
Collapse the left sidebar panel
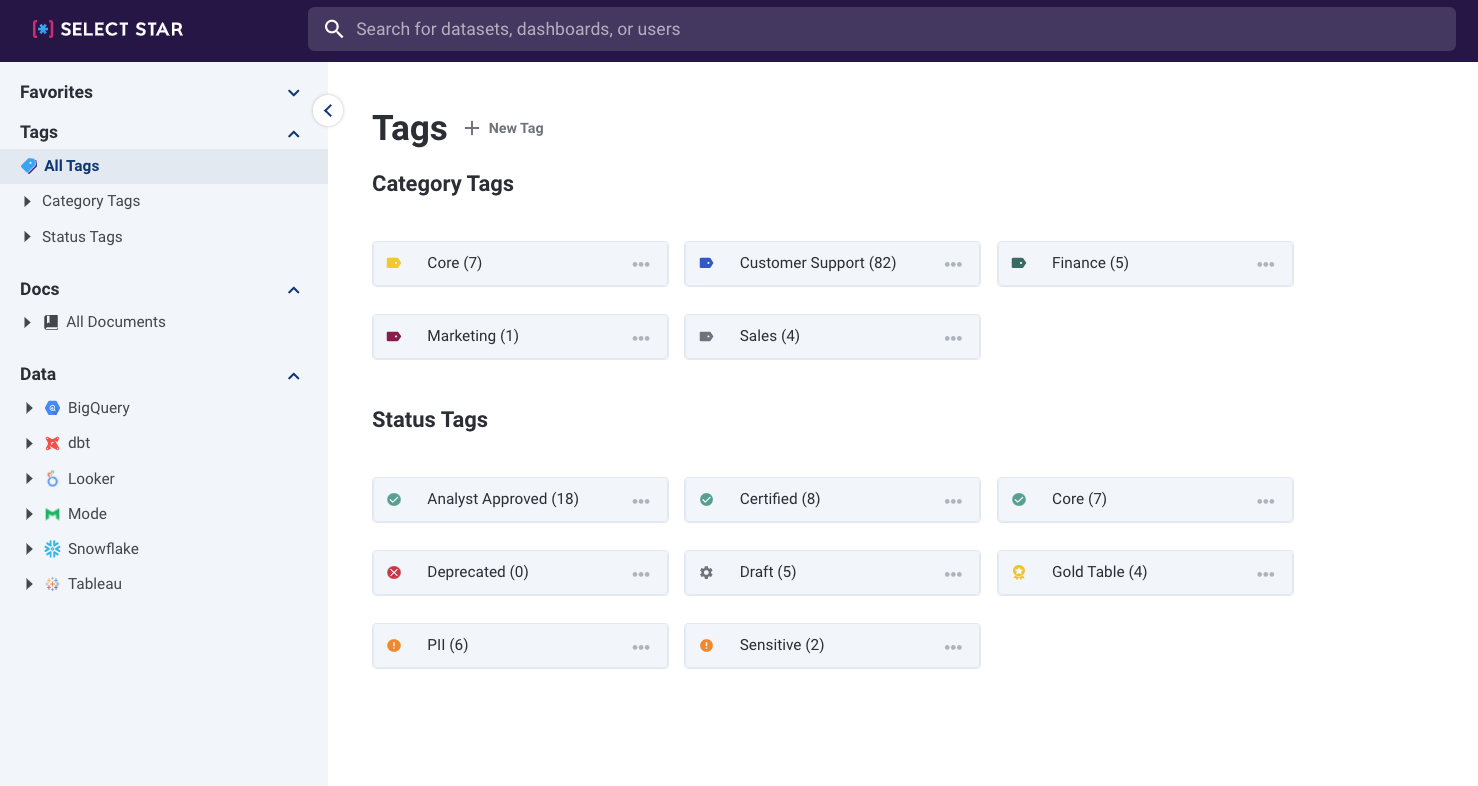pos(328,111)
